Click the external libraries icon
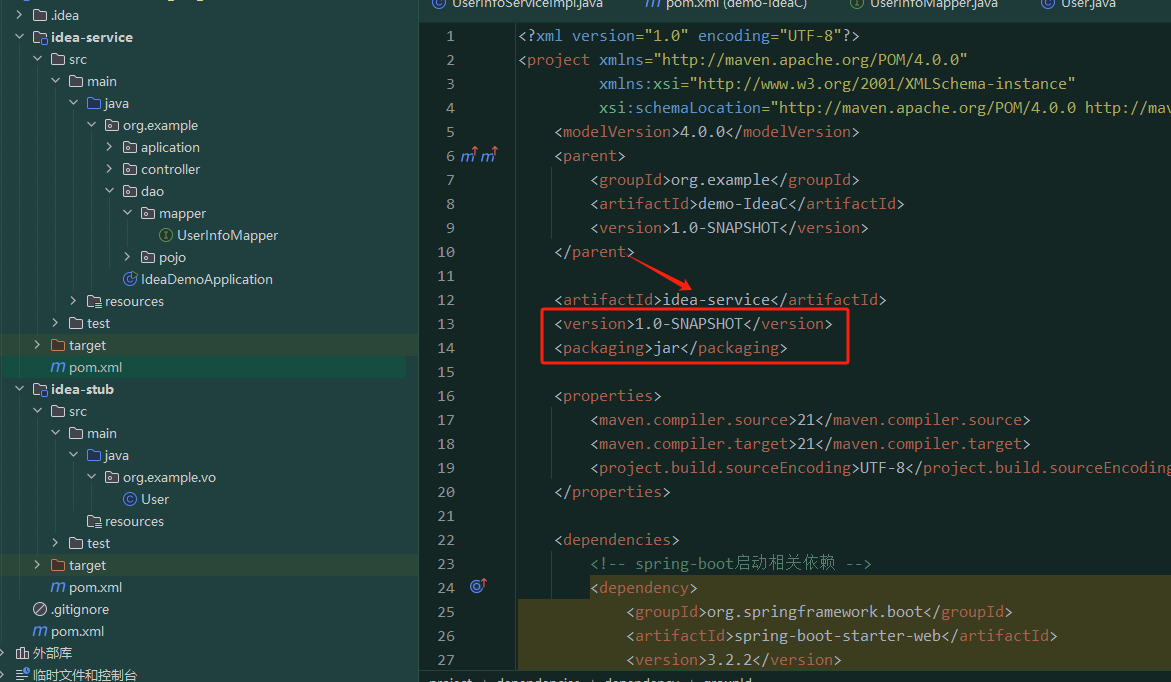Screen dimensions: 1171x682 click(22, 654)
